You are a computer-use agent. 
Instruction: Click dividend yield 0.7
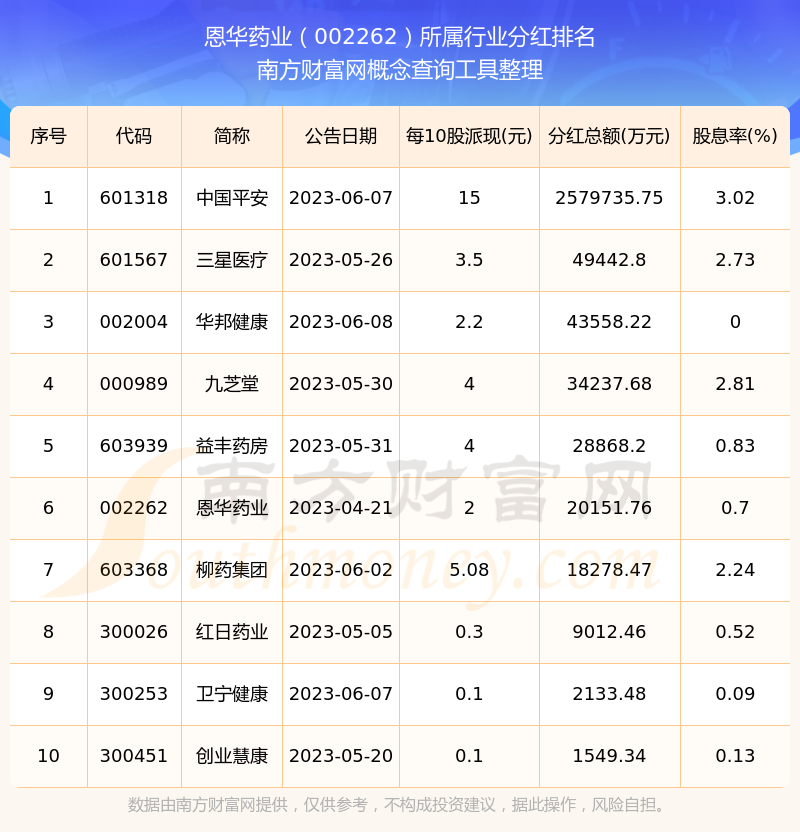[735, 508]
